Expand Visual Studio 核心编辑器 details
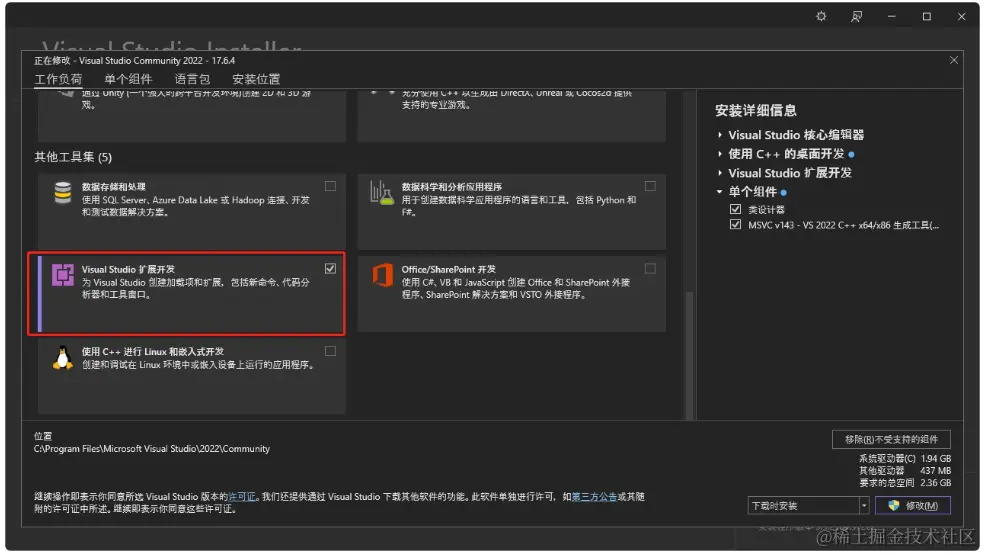Viewport: 984px width, 555px height. click(x=720, y=135)
